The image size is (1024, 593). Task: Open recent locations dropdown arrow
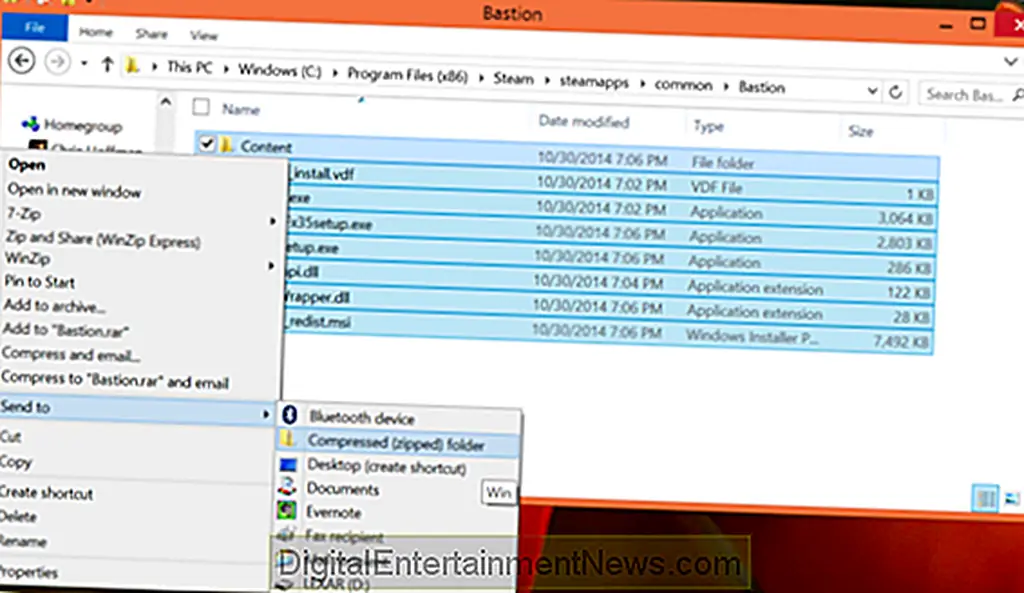[x=84, y=63]
